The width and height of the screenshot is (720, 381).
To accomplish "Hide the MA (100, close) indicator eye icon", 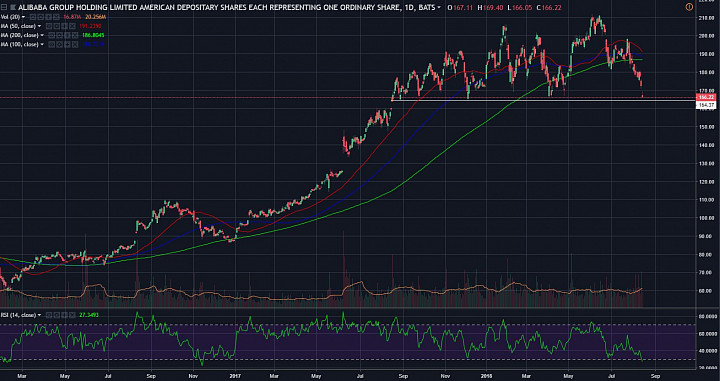I will pos(51,45).
